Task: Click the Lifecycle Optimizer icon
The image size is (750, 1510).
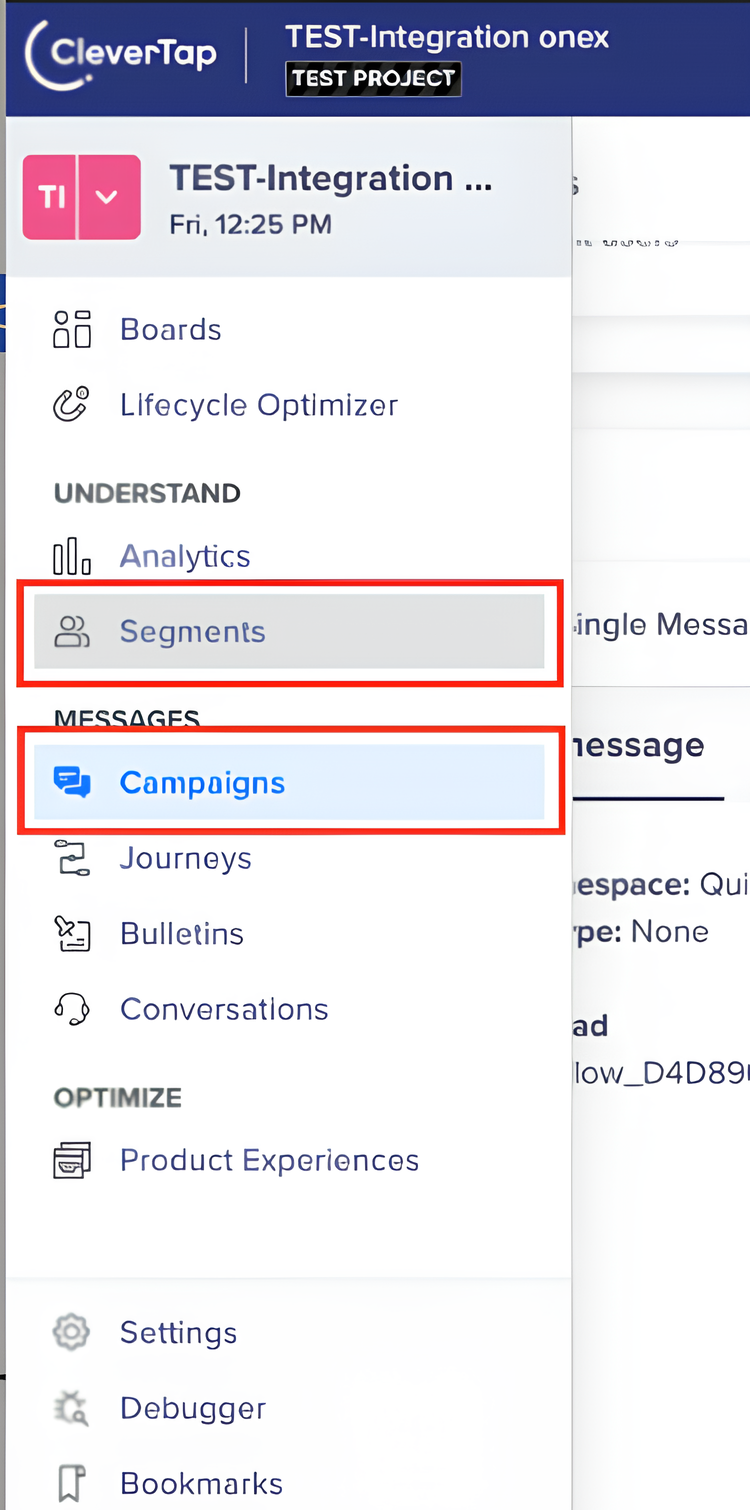Action: pyautogui.click(x=72, y=405)
